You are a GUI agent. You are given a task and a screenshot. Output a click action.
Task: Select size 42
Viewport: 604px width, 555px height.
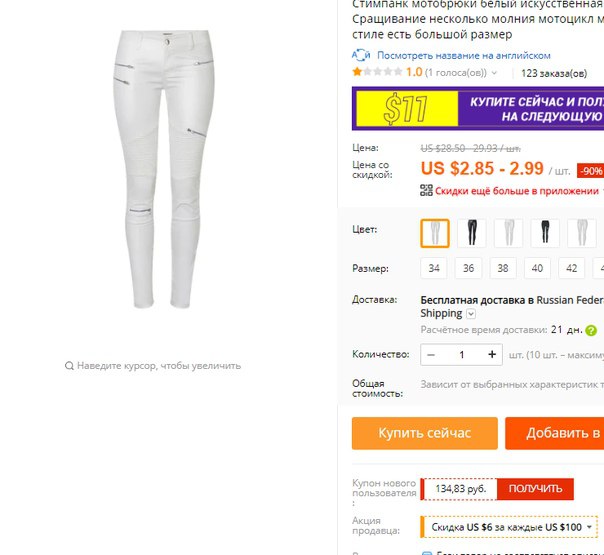[572, 268]
